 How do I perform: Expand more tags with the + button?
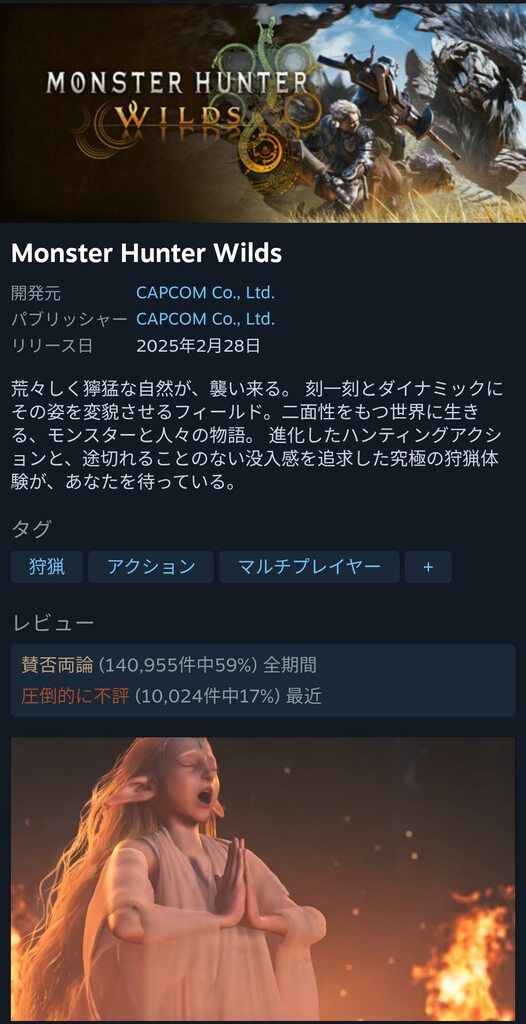pyautogui.click(x=428, y=567)
